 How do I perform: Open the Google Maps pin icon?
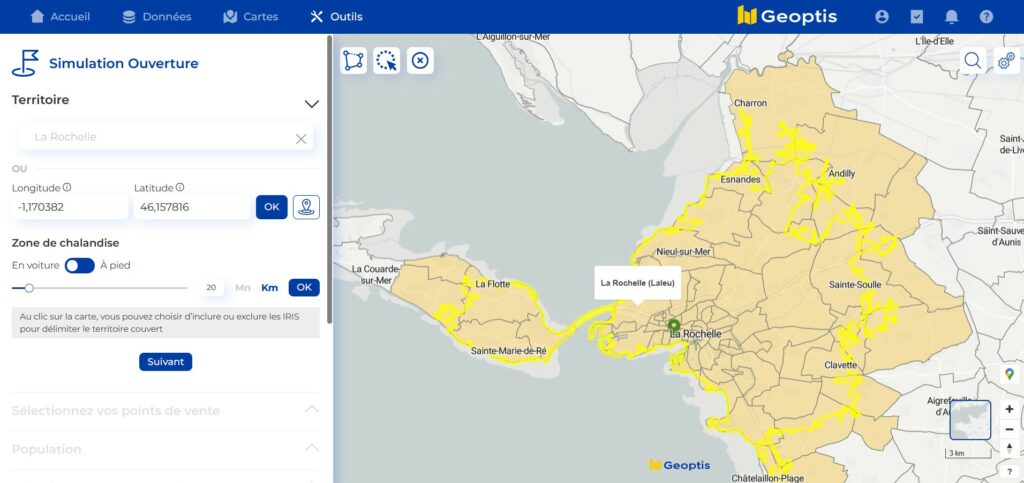pyautogui.click(x=1010, y=374)
